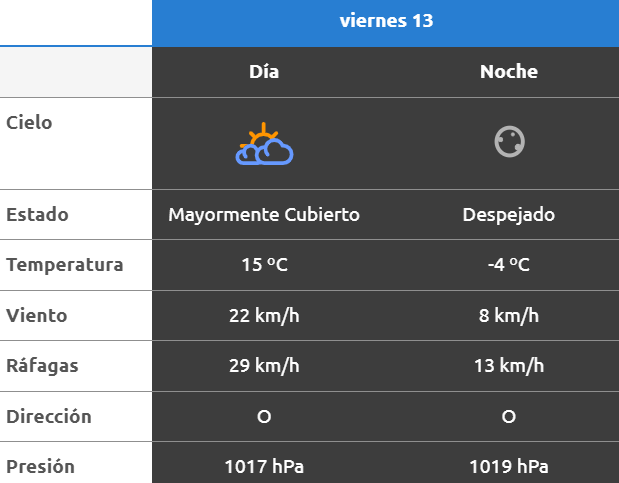Click the Presión row label
The height and width of the screenshot is (483, 619).
click(x=41, y=466)
